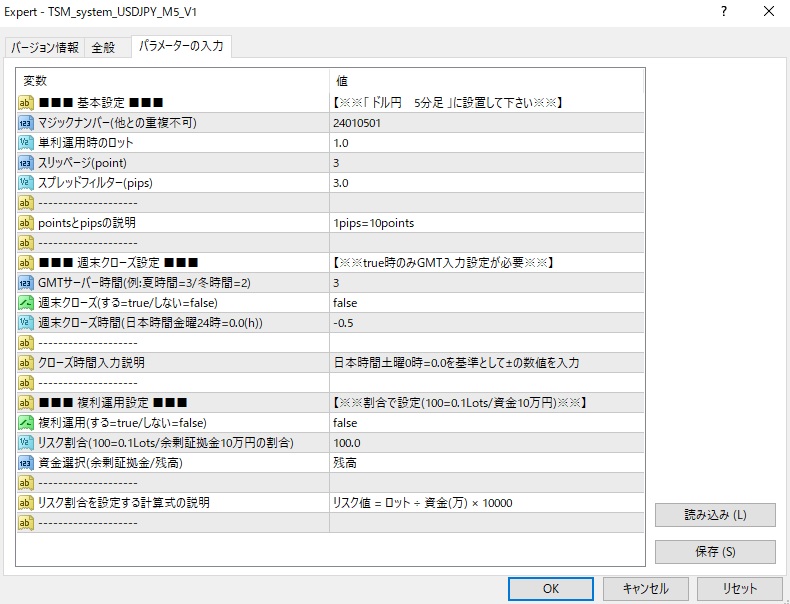Screen dimensions: 790x604
Task: Click the string icon beside クローズ時間入力説明
Action: point(25,363)
